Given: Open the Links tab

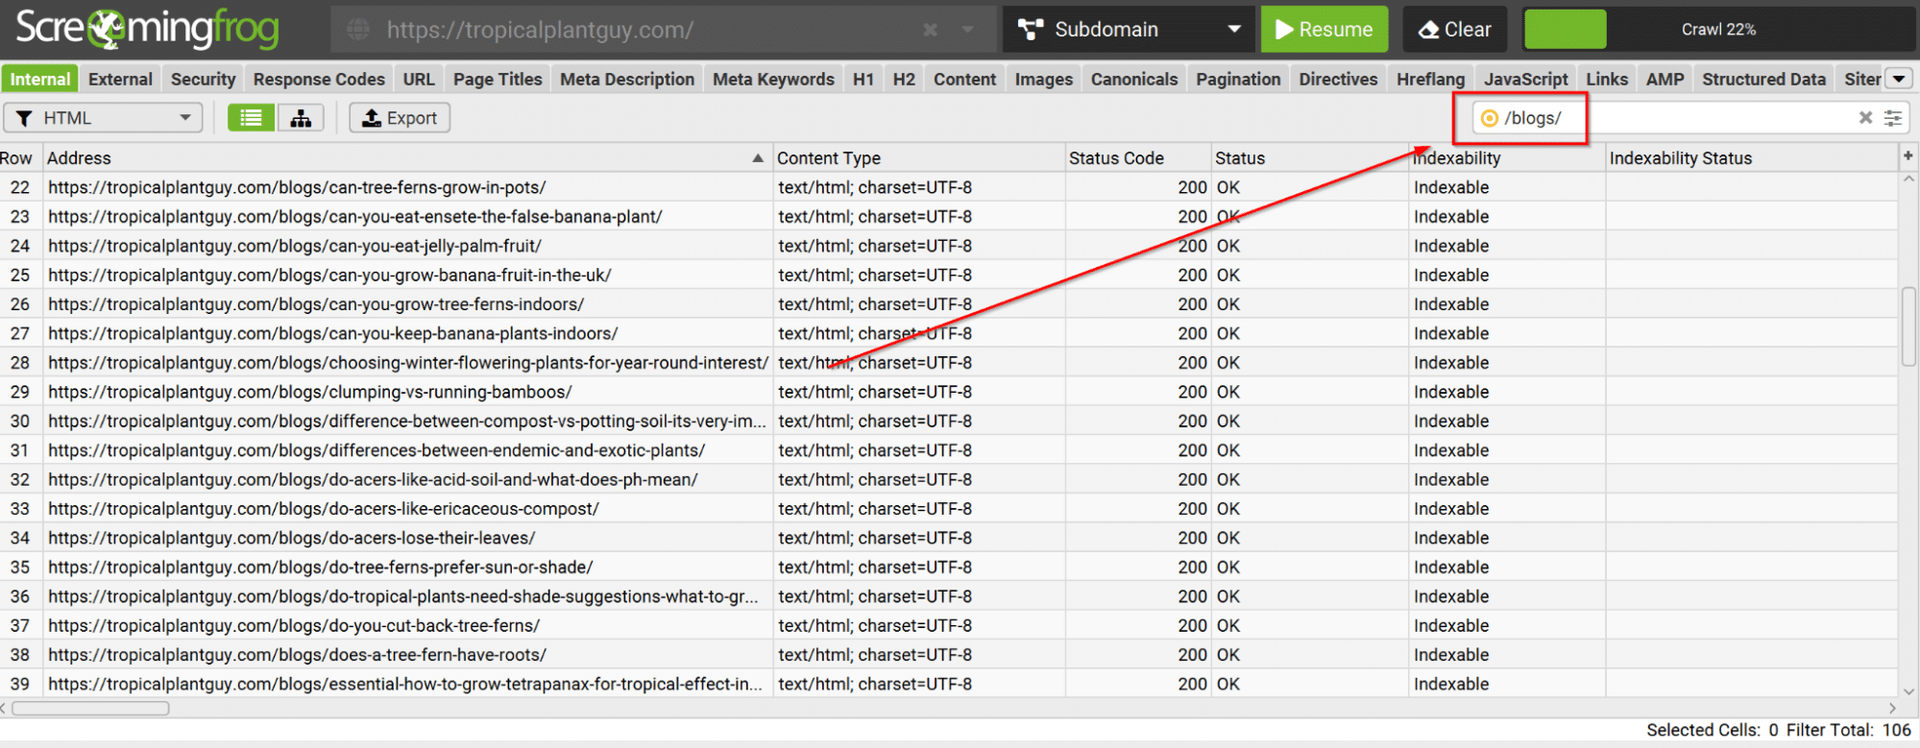Looking at the screenshot, I should [1607, 79].
